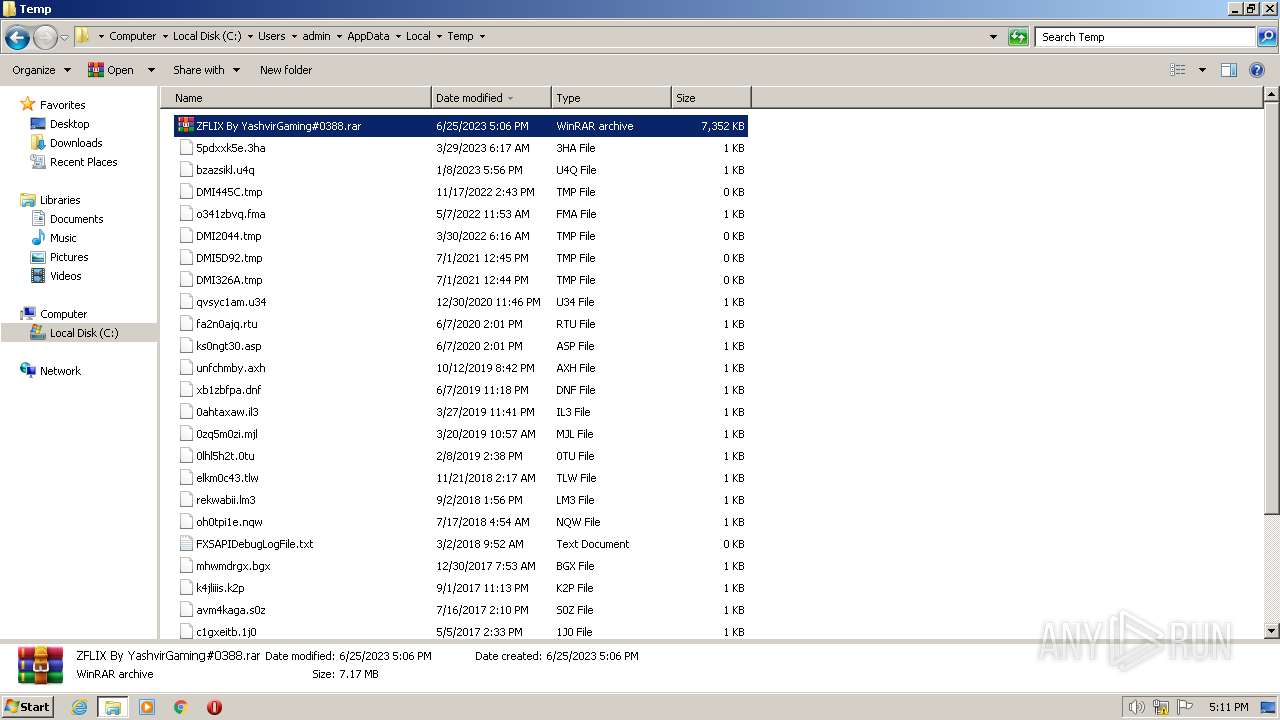Click the red Opera taskbar icon
This screenshot has width=1280, height=720.
214,707
